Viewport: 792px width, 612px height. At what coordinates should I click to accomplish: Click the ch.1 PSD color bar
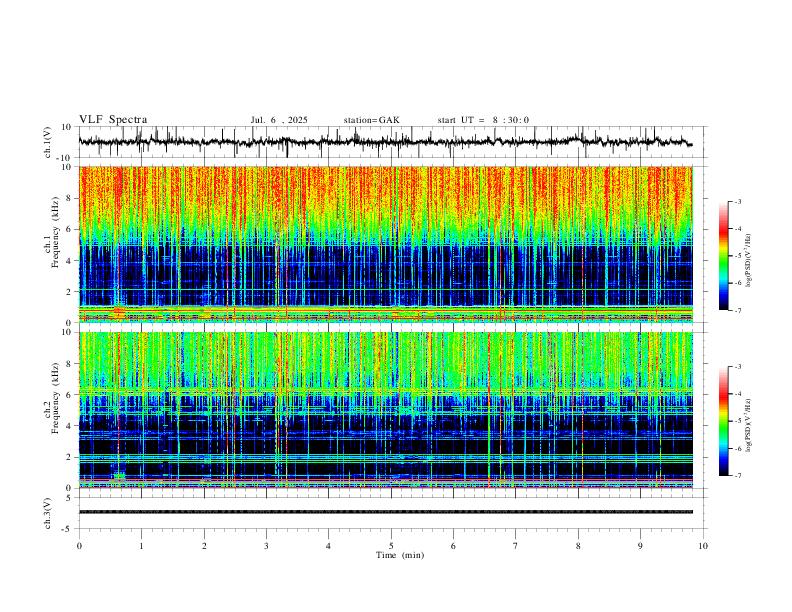723,256
